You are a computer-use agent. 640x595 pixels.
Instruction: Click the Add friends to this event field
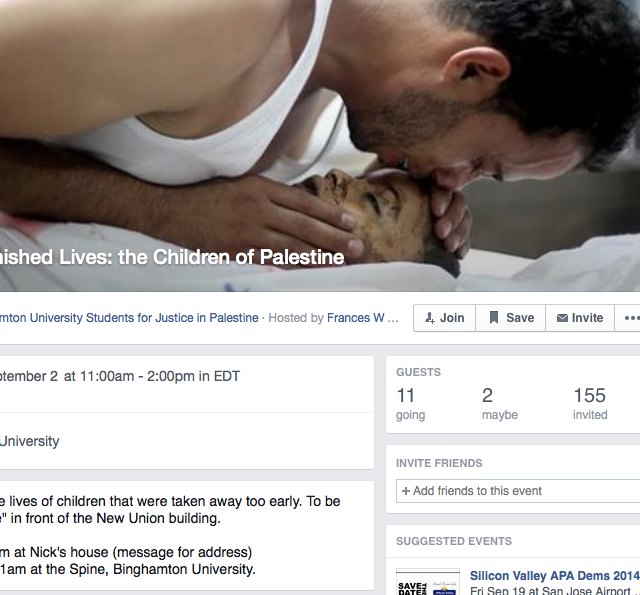pyautogui.click(x=518, y=491)
